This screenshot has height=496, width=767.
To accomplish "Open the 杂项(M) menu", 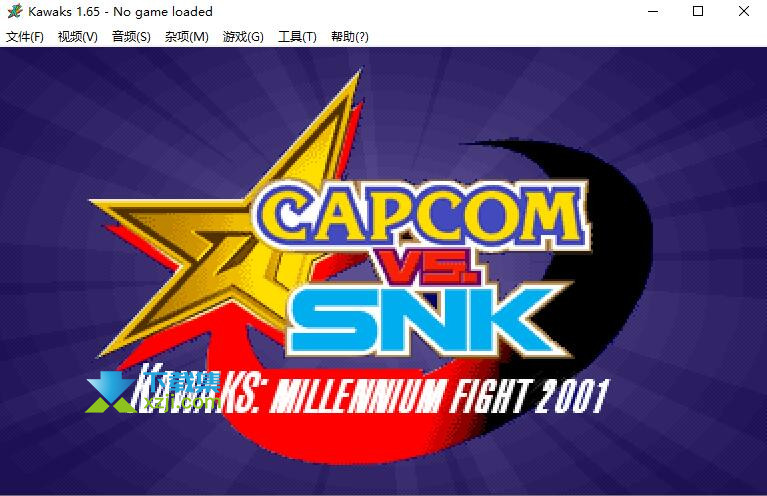I will click(186, 37).
